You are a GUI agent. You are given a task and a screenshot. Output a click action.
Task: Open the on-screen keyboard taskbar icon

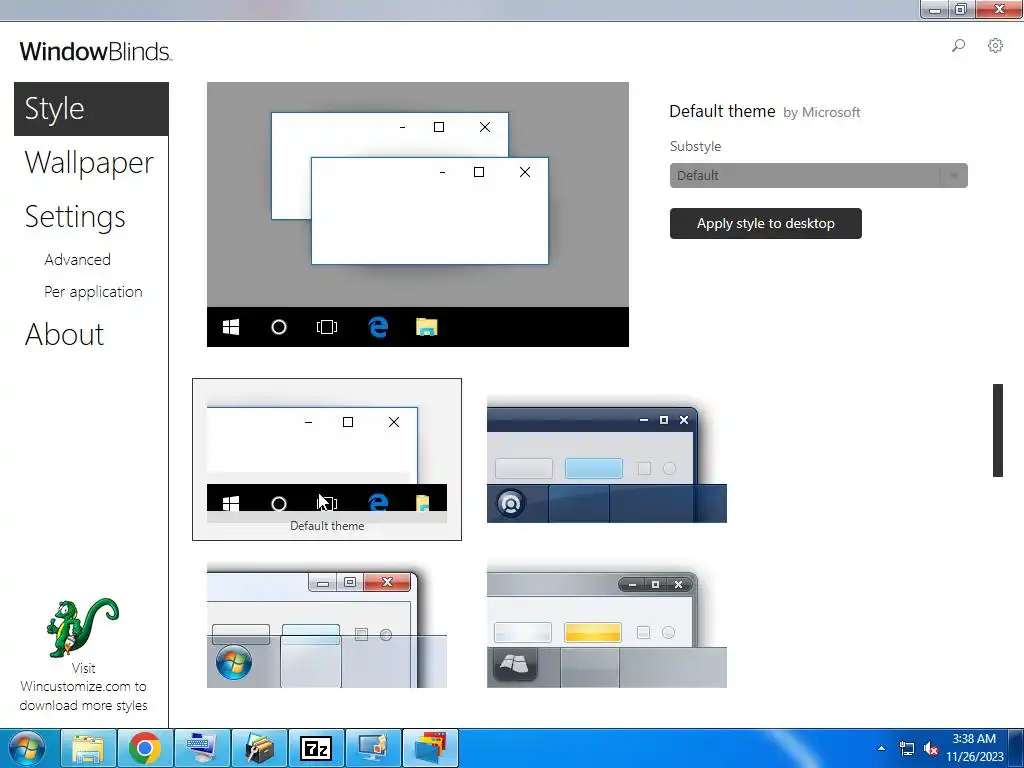pyautogui.click(x=202, y=748)
